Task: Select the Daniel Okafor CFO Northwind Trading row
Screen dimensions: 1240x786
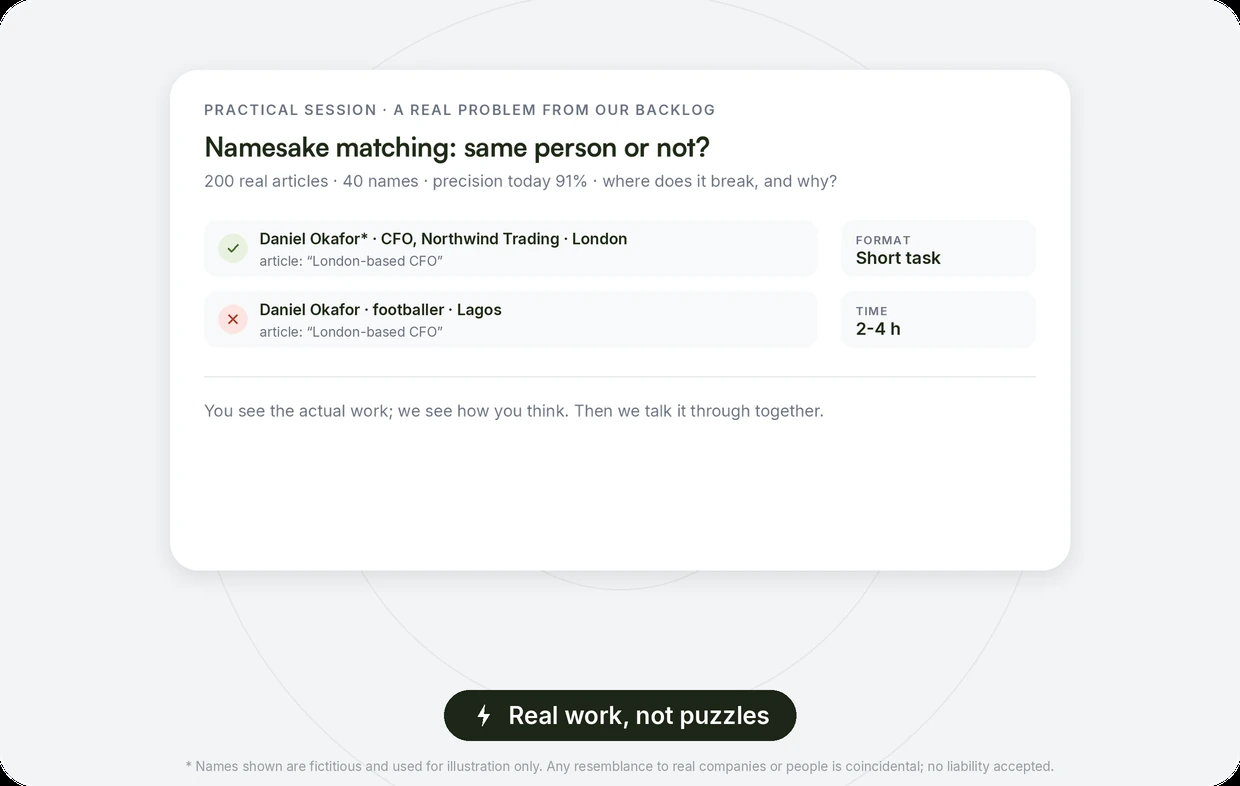Action: point(511,248)
